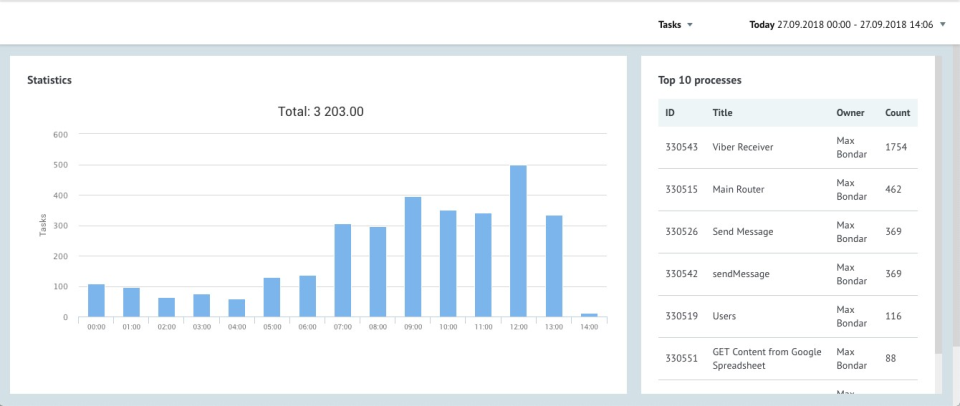Viewport: 960px width, 406px height.
Task: Click the count value 1754
Action: pos(896,147)
